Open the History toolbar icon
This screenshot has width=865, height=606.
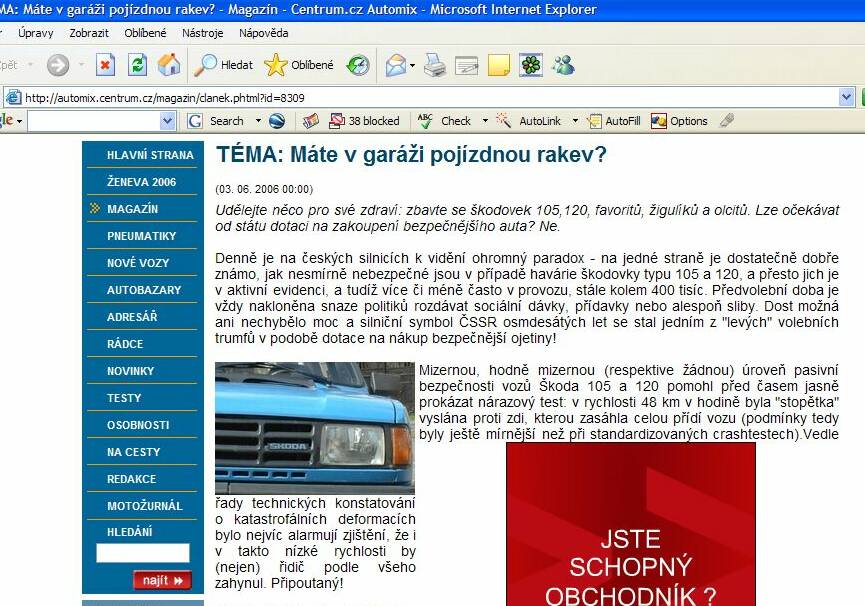click(357, 65)
